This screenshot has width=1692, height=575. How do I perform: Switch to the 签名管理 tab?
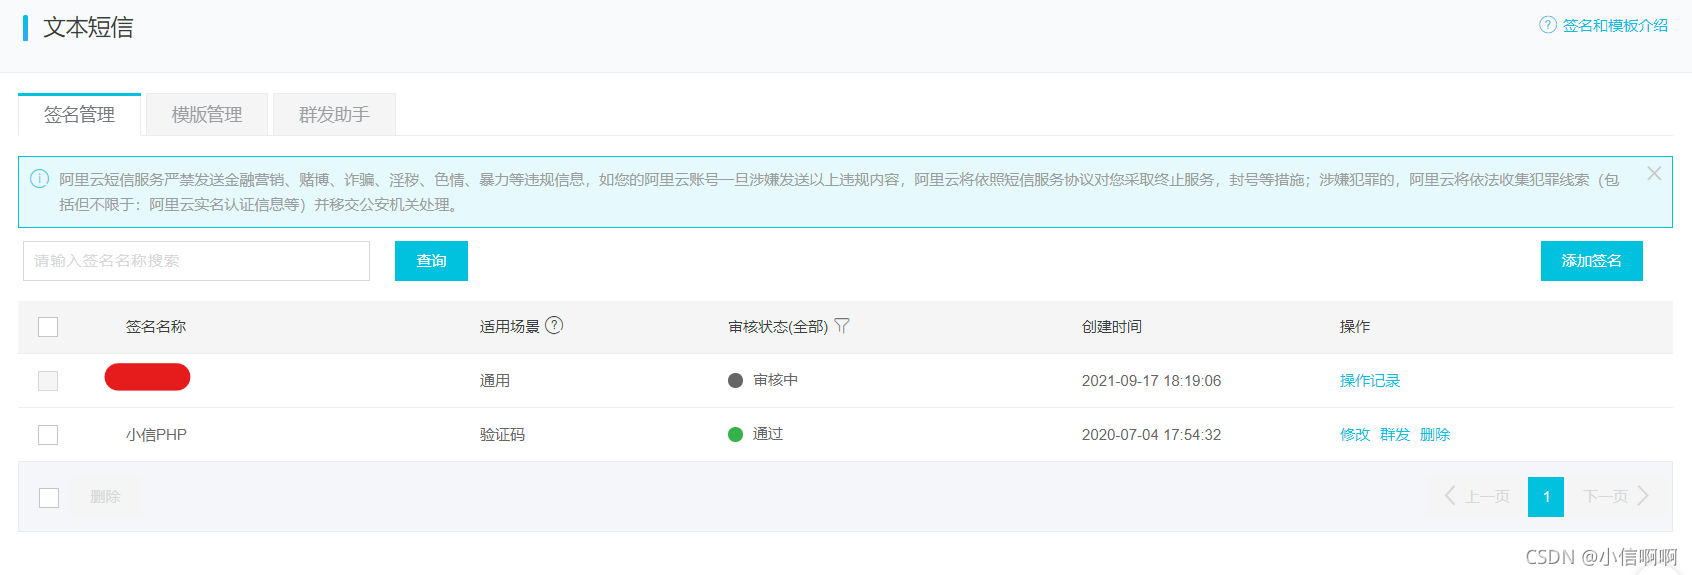pyautogui.click(x=79, y=114)
